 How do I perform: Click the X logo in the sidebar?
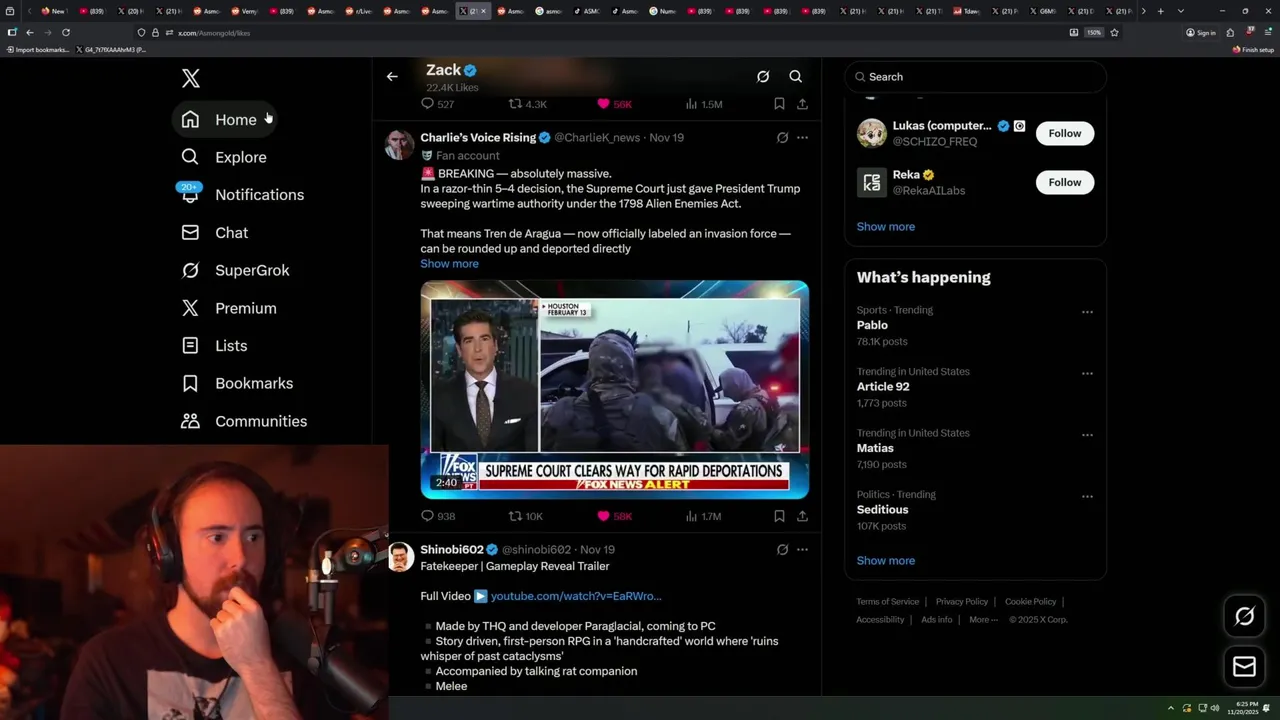coord(191,78)
